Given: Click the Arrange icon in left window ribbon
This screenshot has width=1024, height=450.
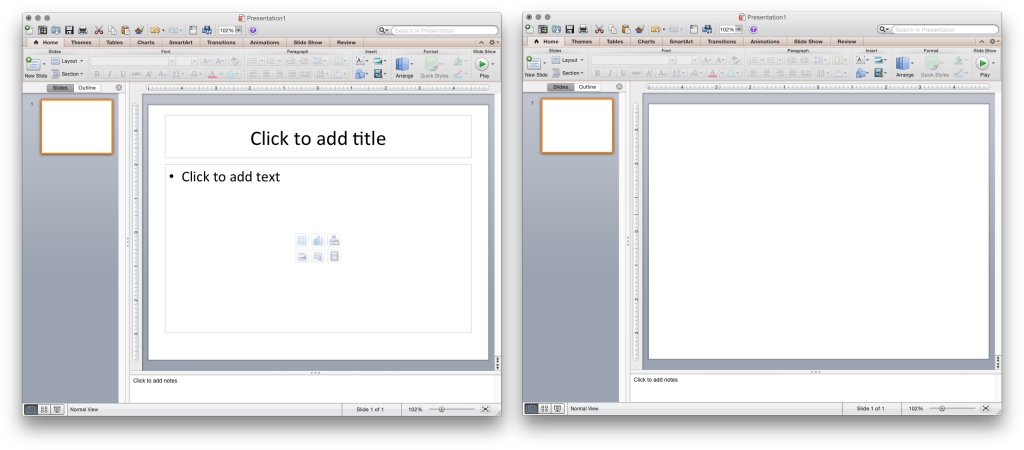Looking at the screenshot, I should tap(403, 64).
